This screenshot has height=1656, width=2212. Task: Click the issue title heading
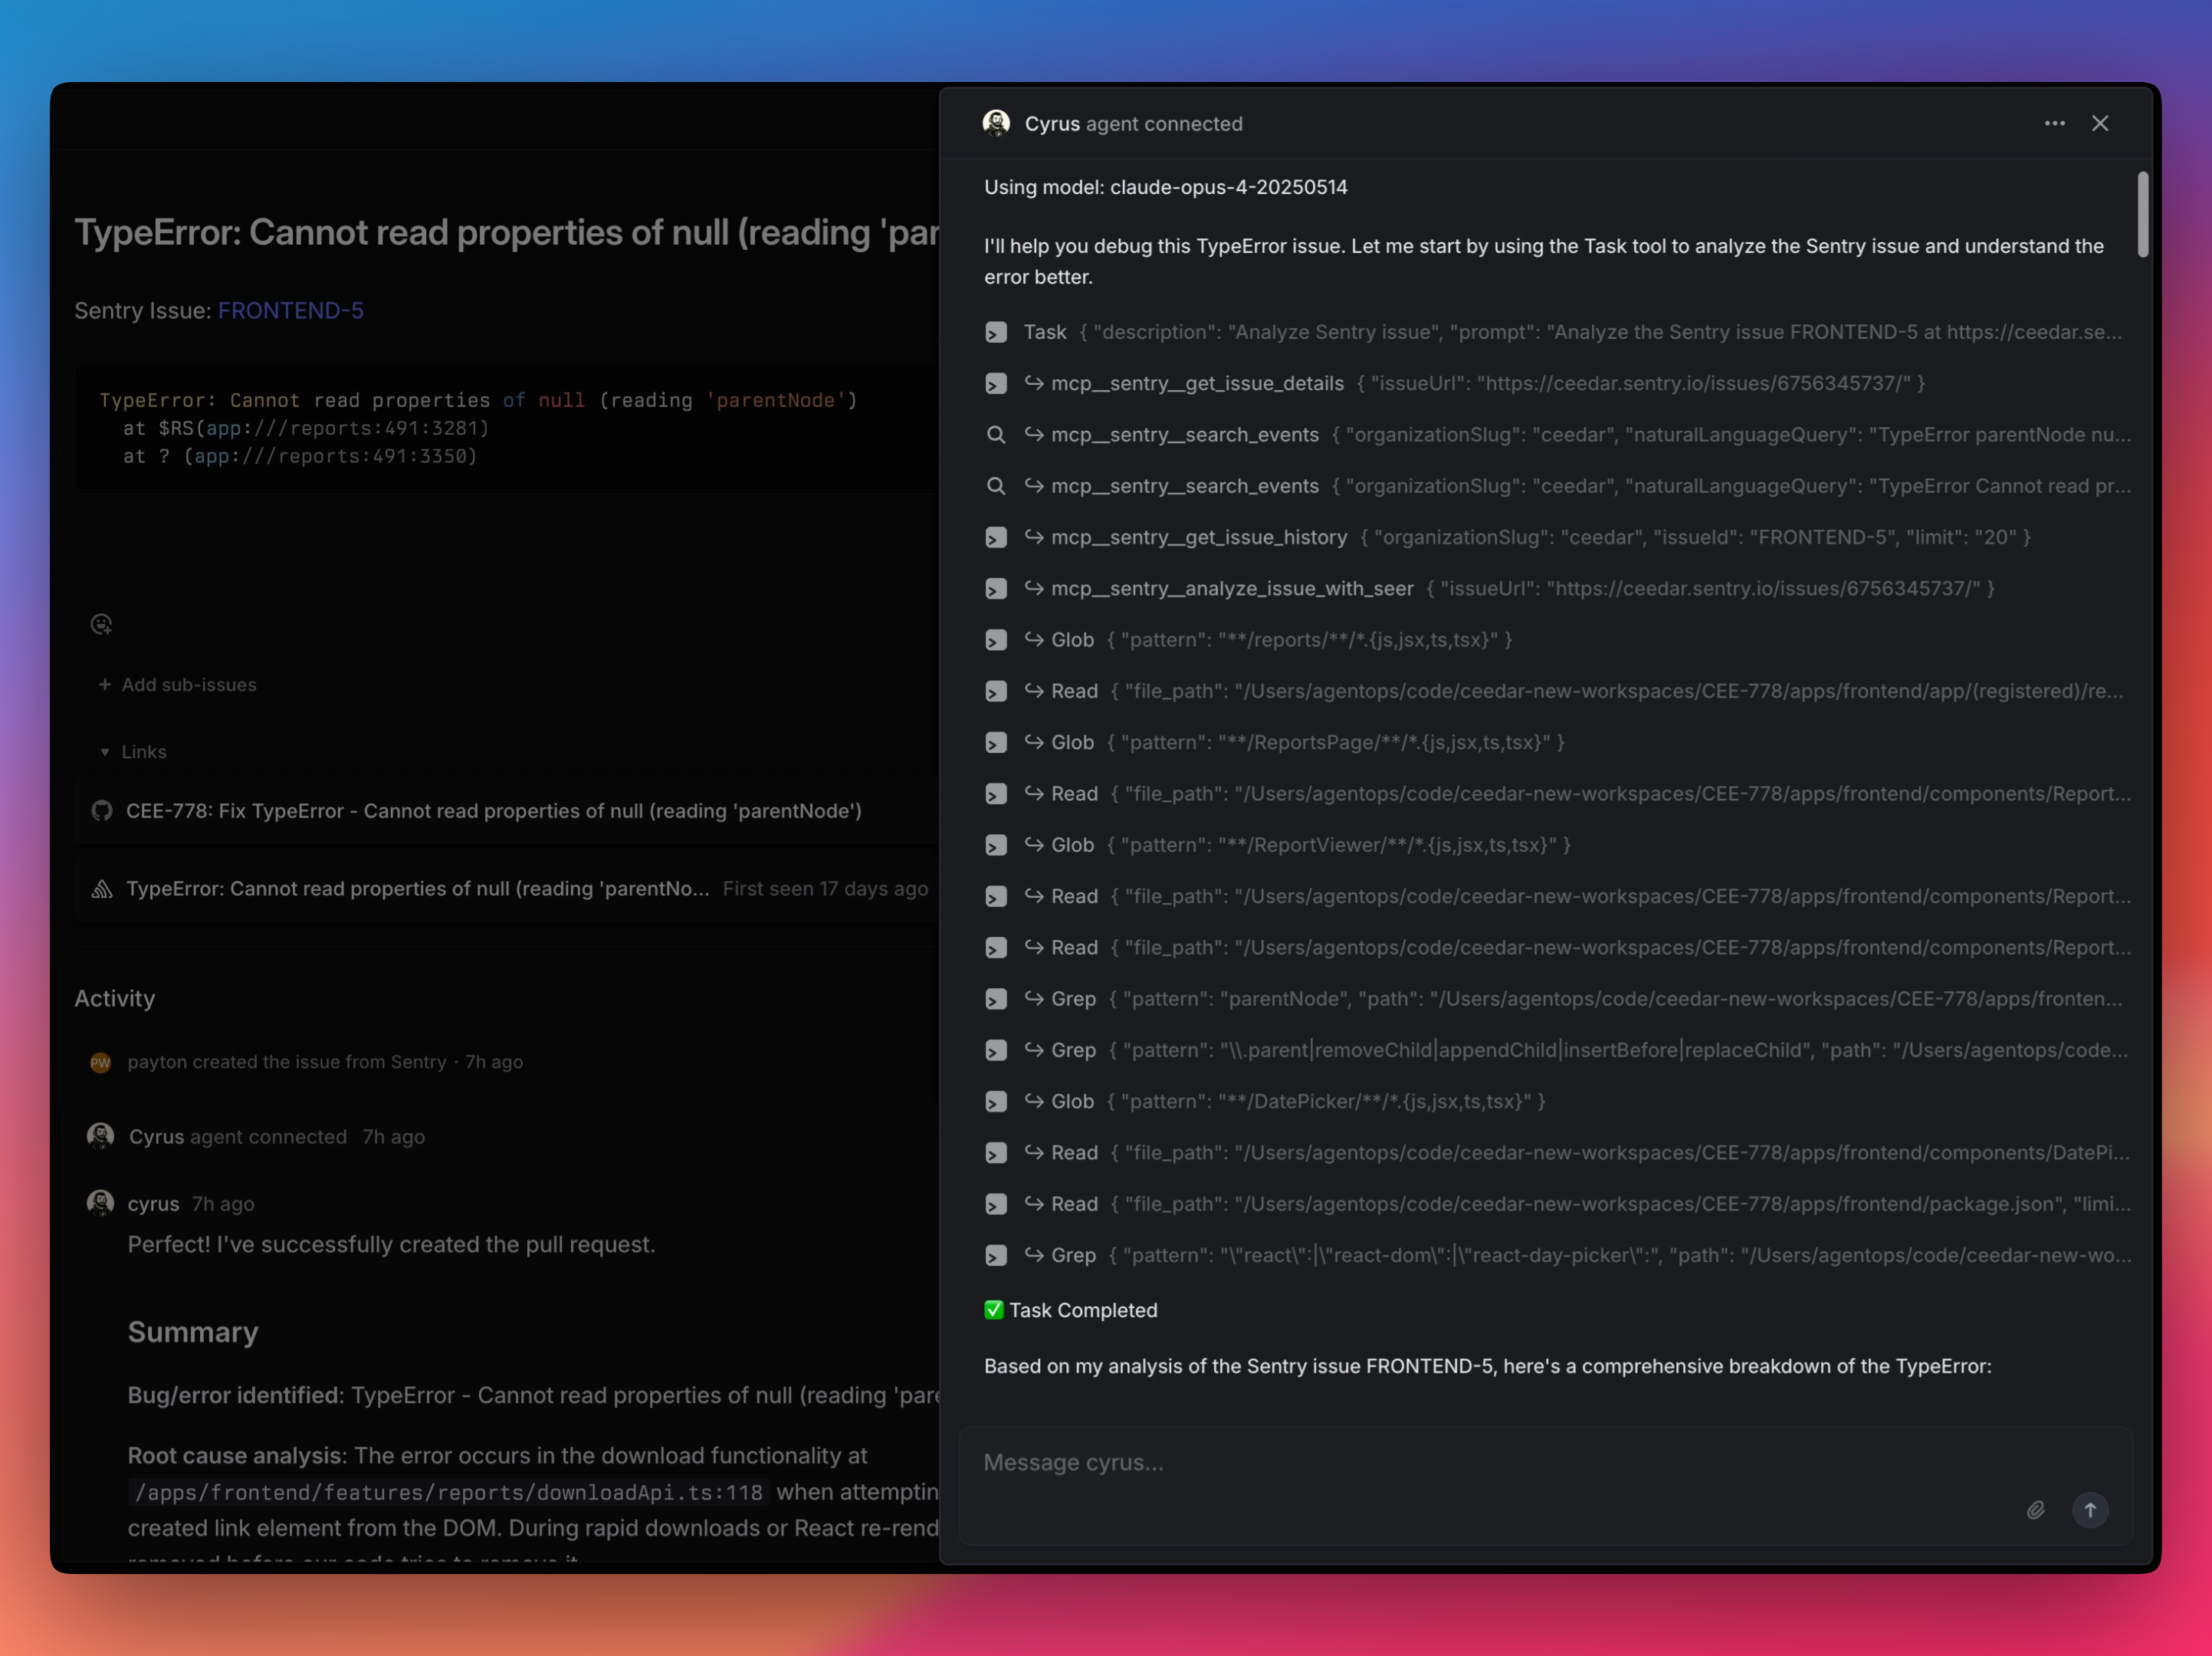click(506, 233)
